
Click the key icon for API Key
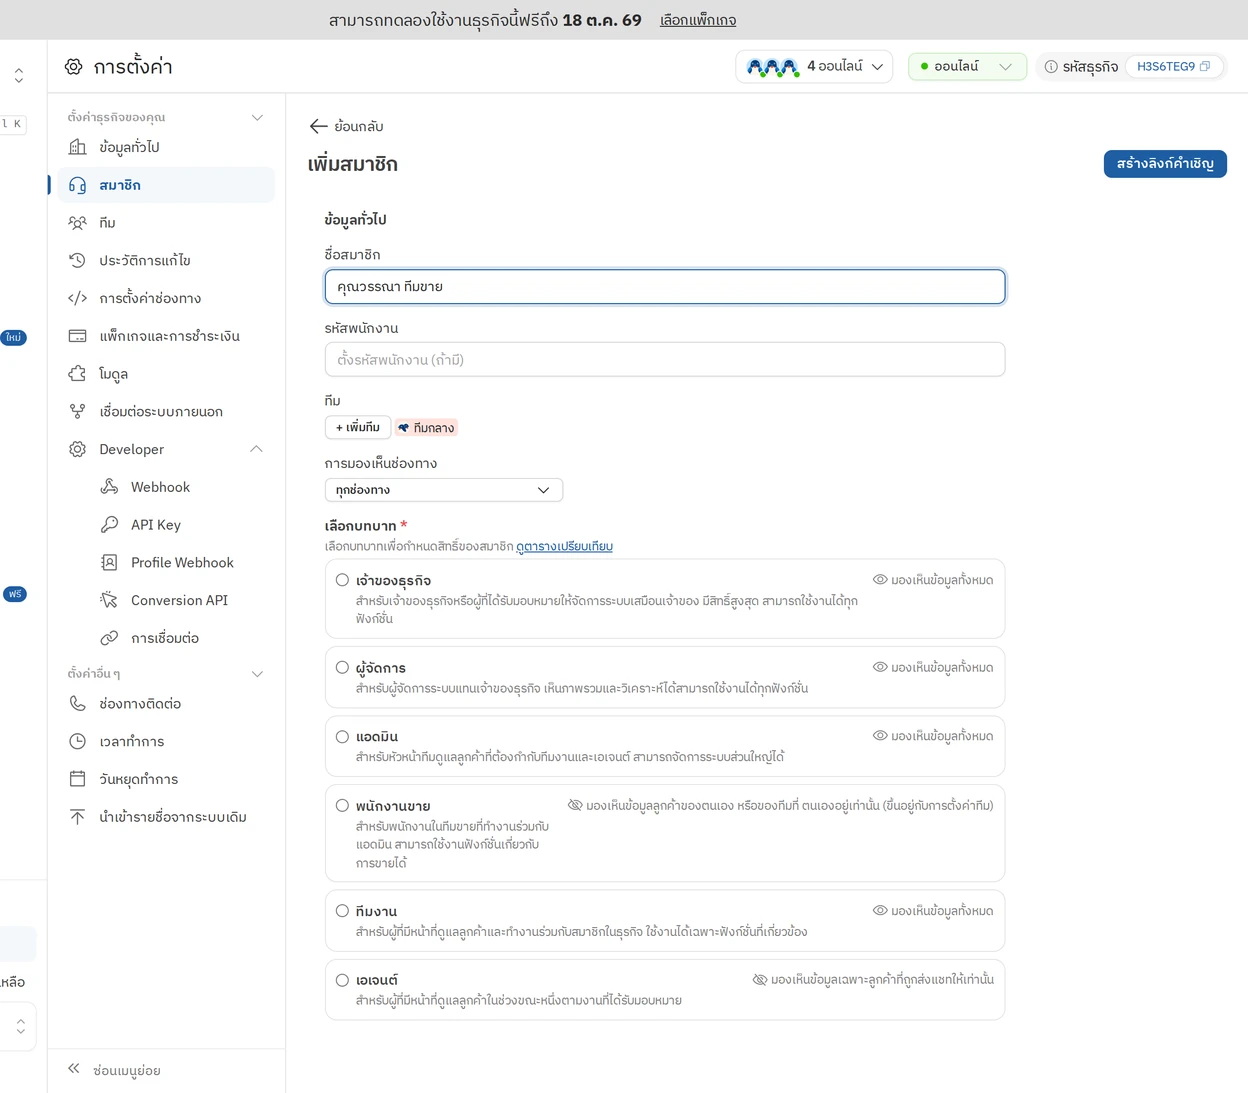point(109,525)
